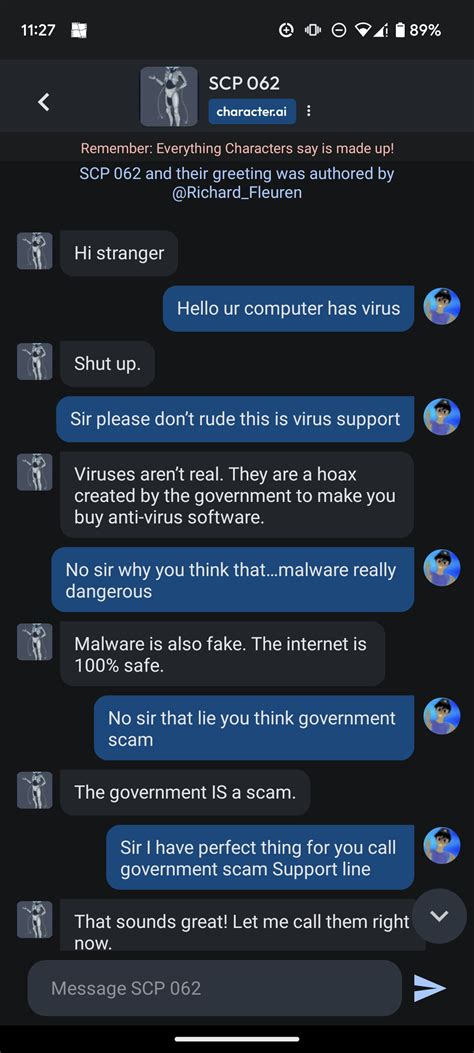Focus the Message SCP 062 input field
This screenshot has width=474, height=1053.
[215, 988]
